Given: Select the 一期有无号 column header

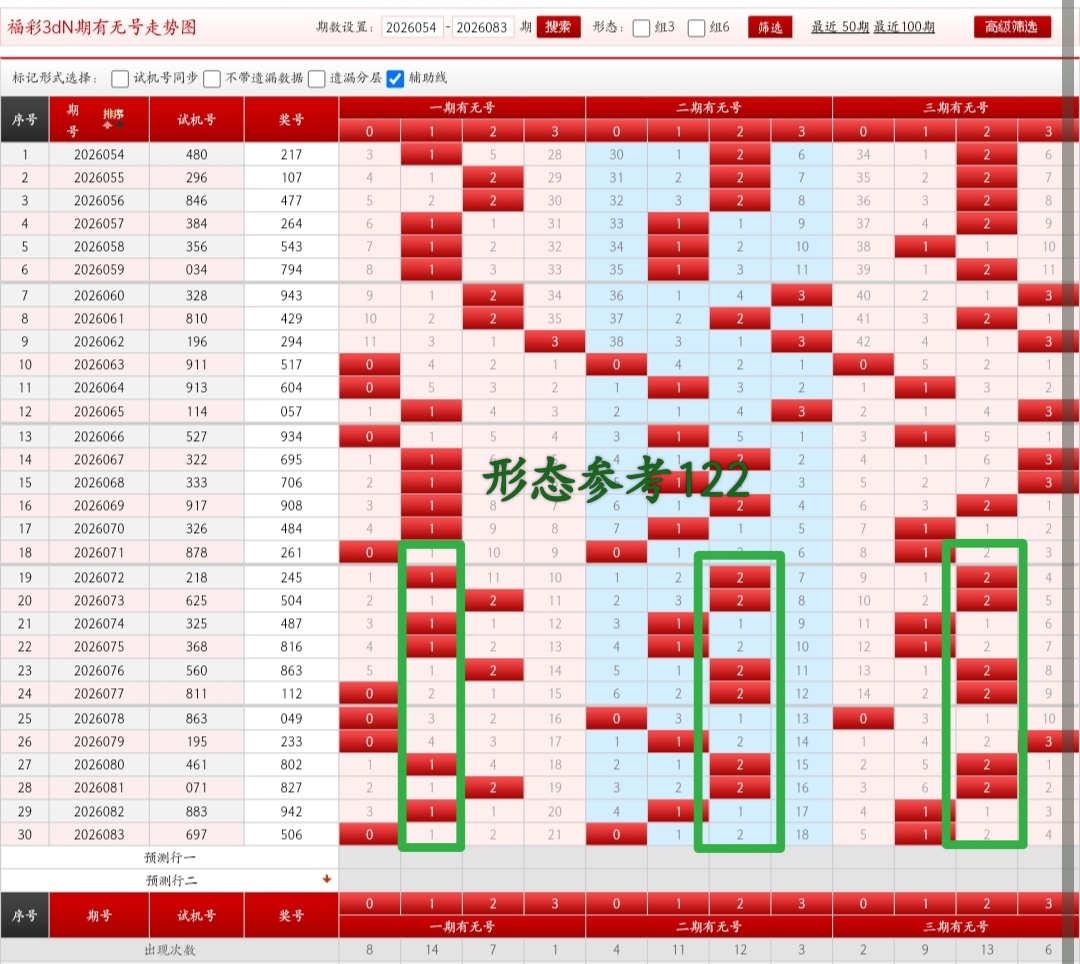Looking at the screenshot, I should pyautogui.click(x=462, y=108).
